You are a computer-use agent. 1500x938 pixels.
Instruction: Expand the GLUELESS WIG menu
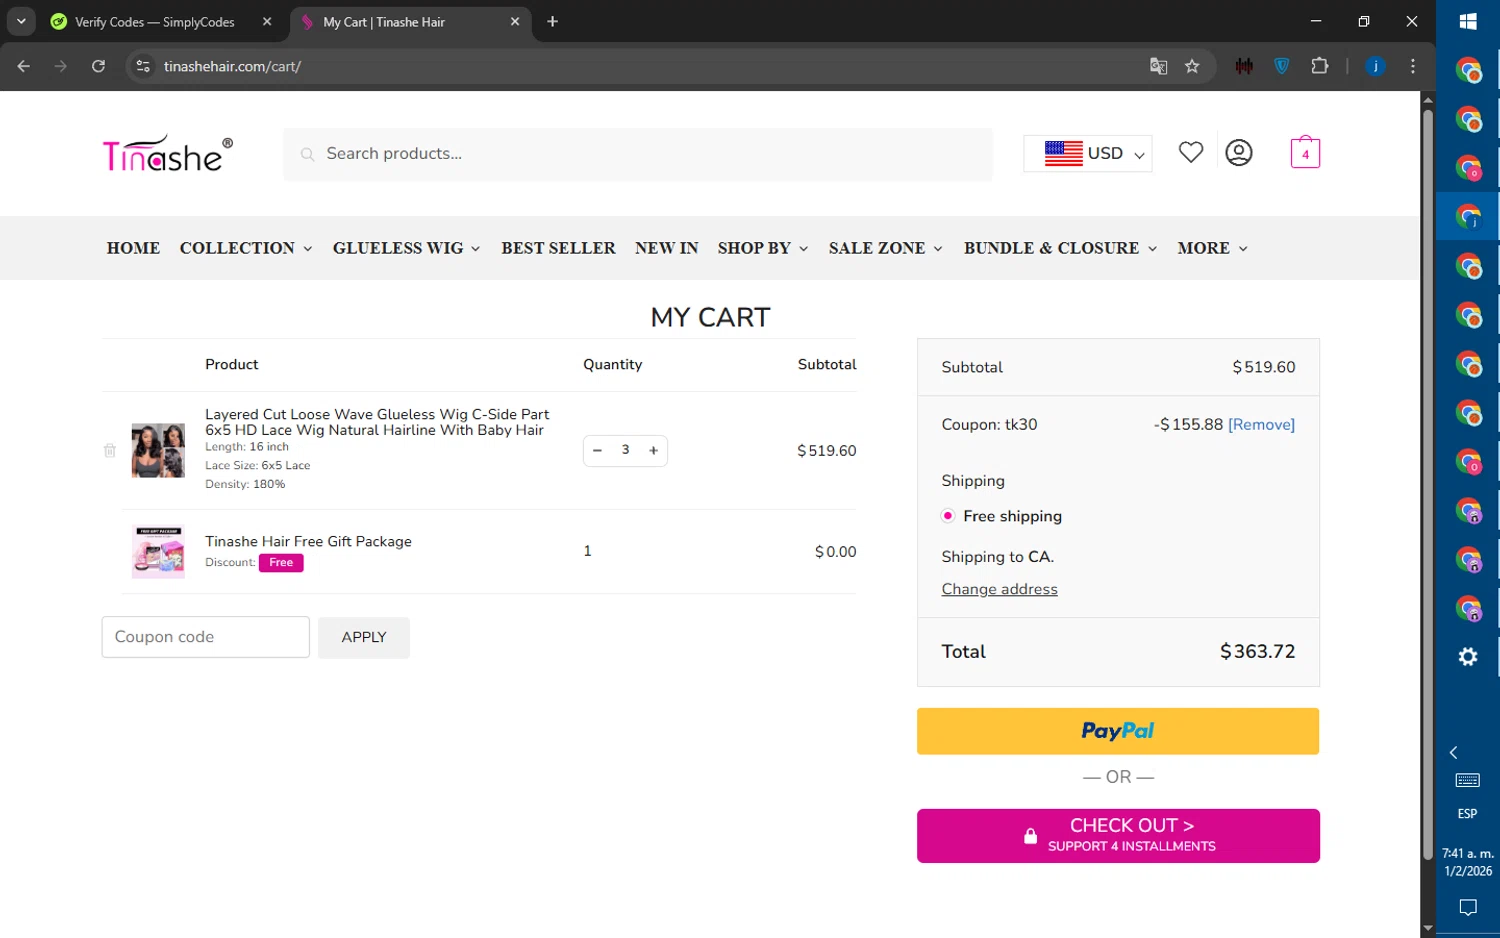coord(406,248)
